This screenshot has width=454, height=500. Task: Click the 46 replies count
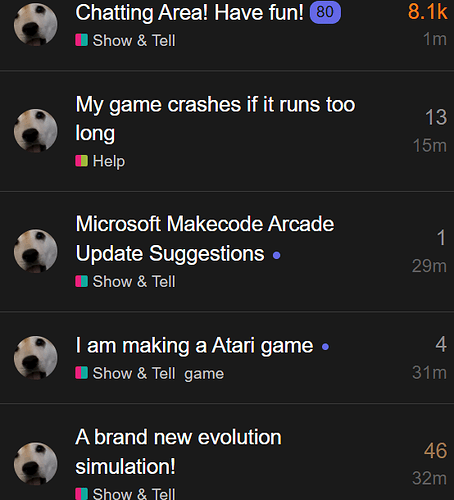pos(435,451)
